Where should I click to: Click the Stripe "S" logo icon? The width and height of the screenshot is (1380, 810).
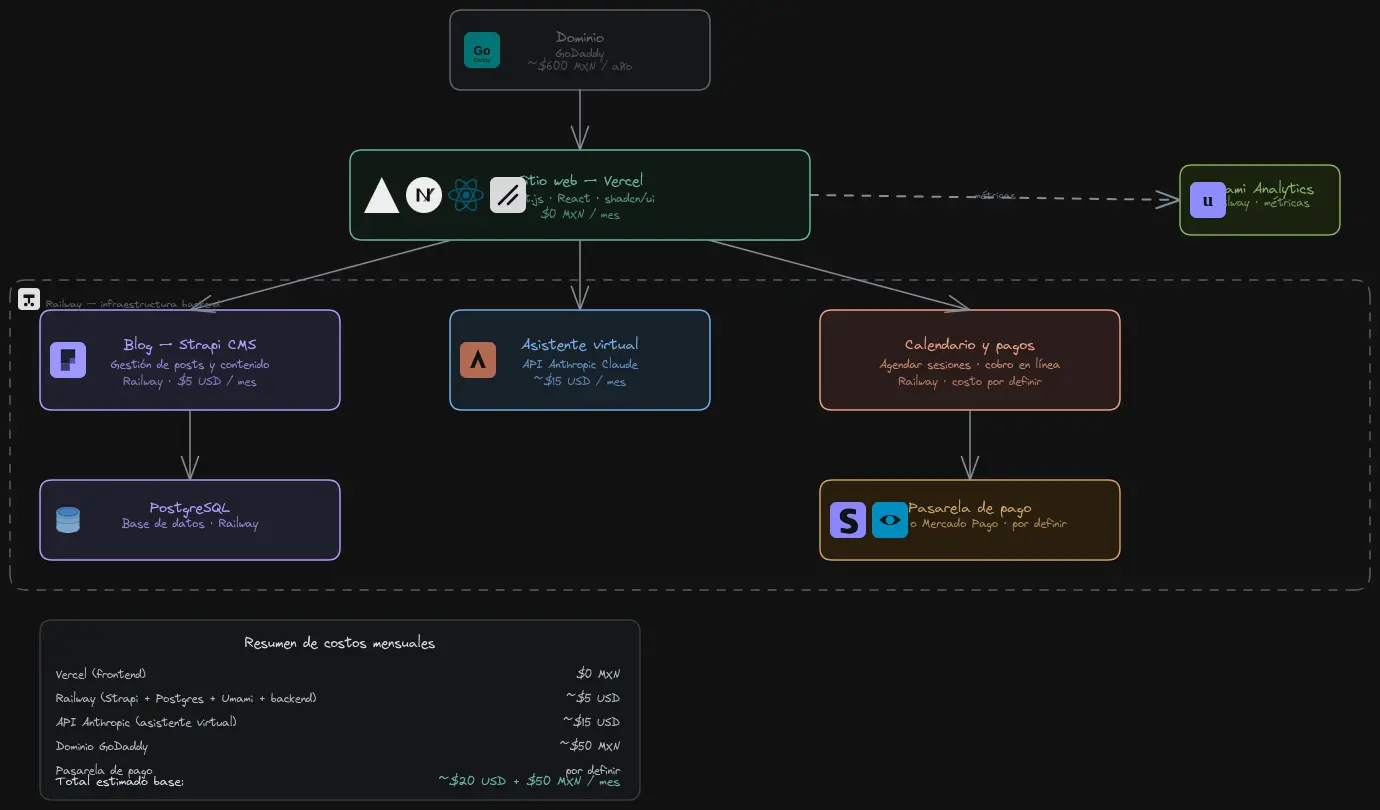tap(848, 520)
